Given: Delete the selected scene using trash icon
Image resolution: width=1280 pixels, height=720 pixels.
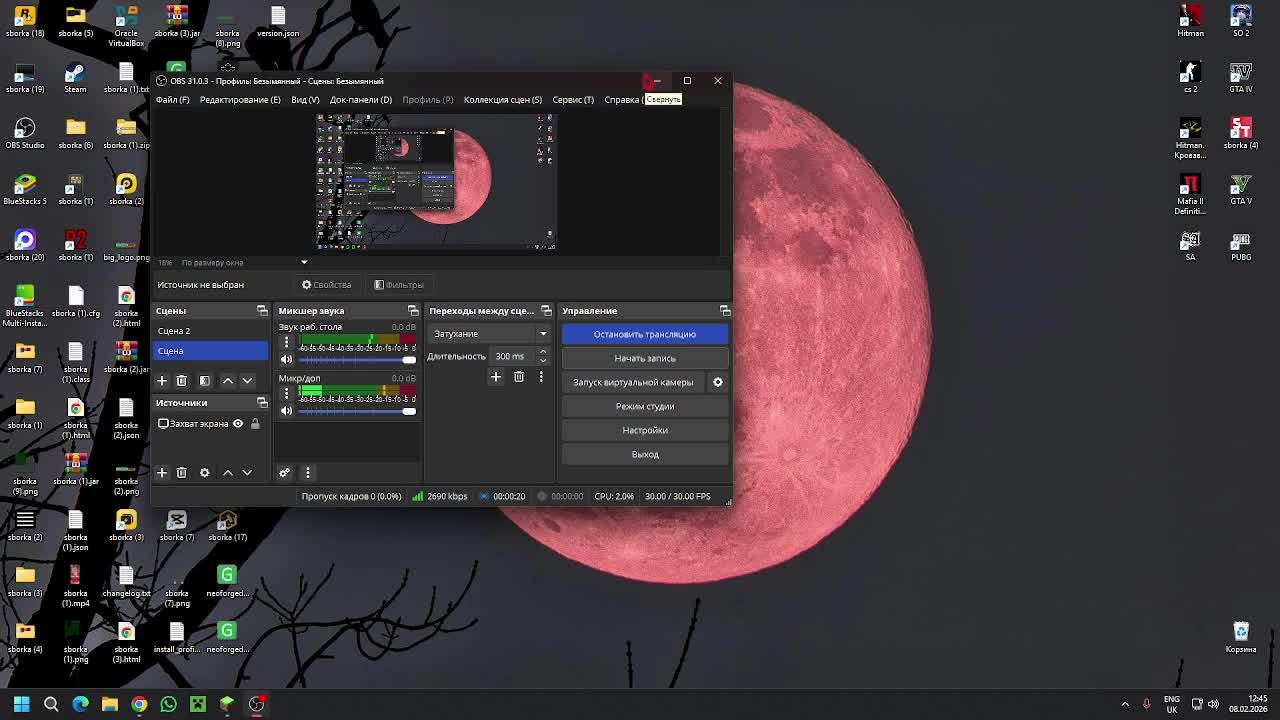Looking at the screenshot, I should point(181,381).
